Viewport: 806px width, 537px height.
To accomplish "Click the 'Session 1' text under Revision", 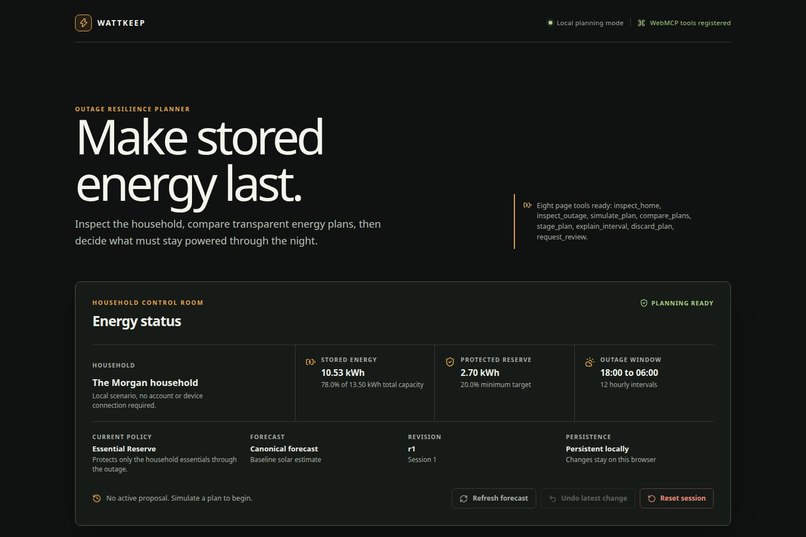I will click(422, 459).
